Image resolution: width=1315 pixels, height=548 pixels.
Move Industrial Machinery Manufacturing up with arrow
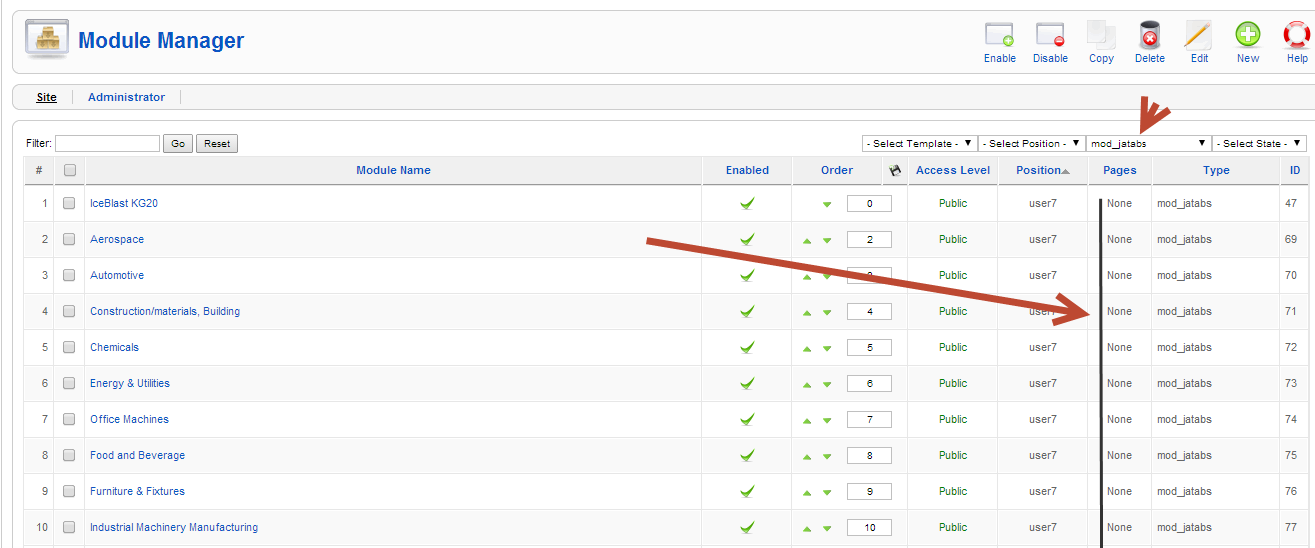point(807,528)
